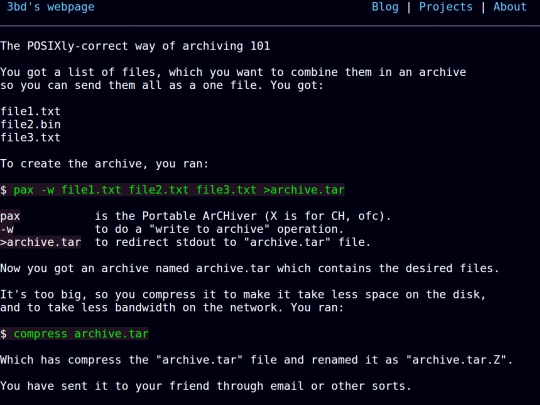Click the 'write to archive' operation description

tap(219, 229)
